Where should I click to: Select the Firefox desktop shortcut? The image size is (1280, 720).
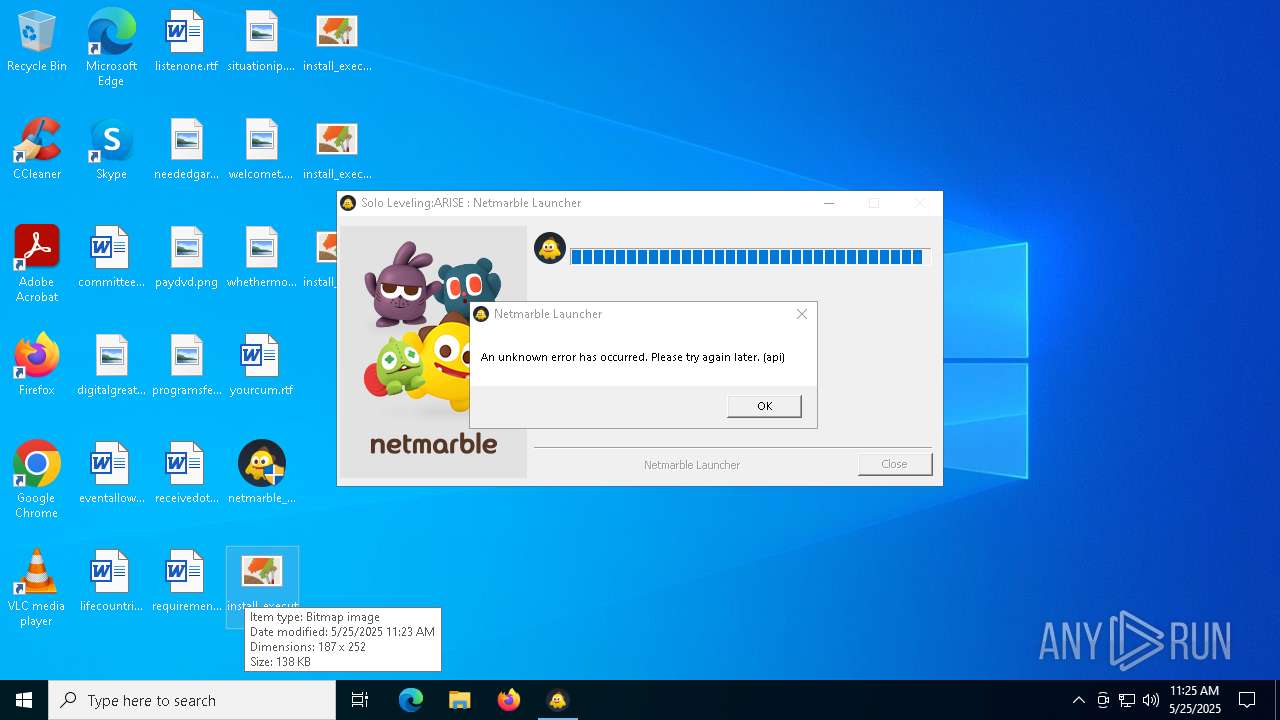point(37,366)
